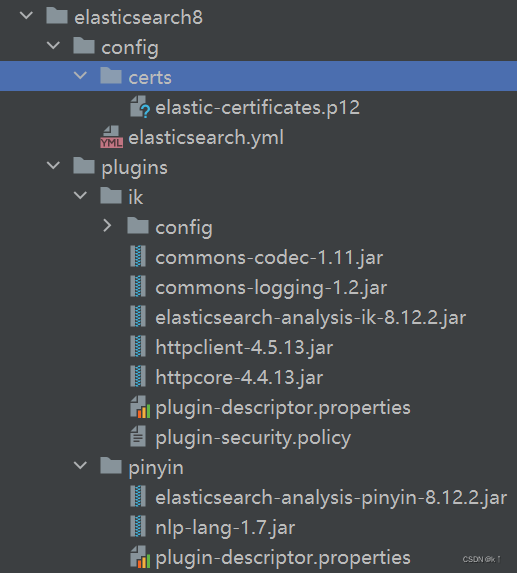
Task: Click the unknown-file icon of elastic-certificates.p12
Action: click(x=140, y=107)
